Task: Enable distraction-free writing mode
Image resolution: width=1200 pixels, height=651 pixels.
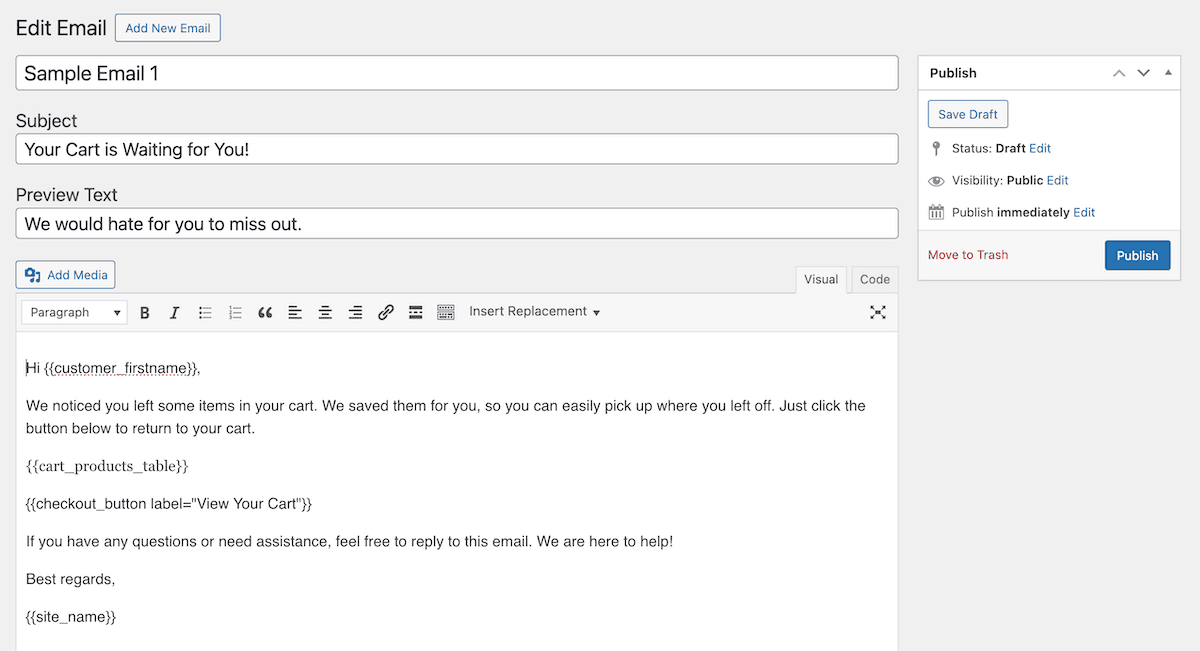Action: 878,313
